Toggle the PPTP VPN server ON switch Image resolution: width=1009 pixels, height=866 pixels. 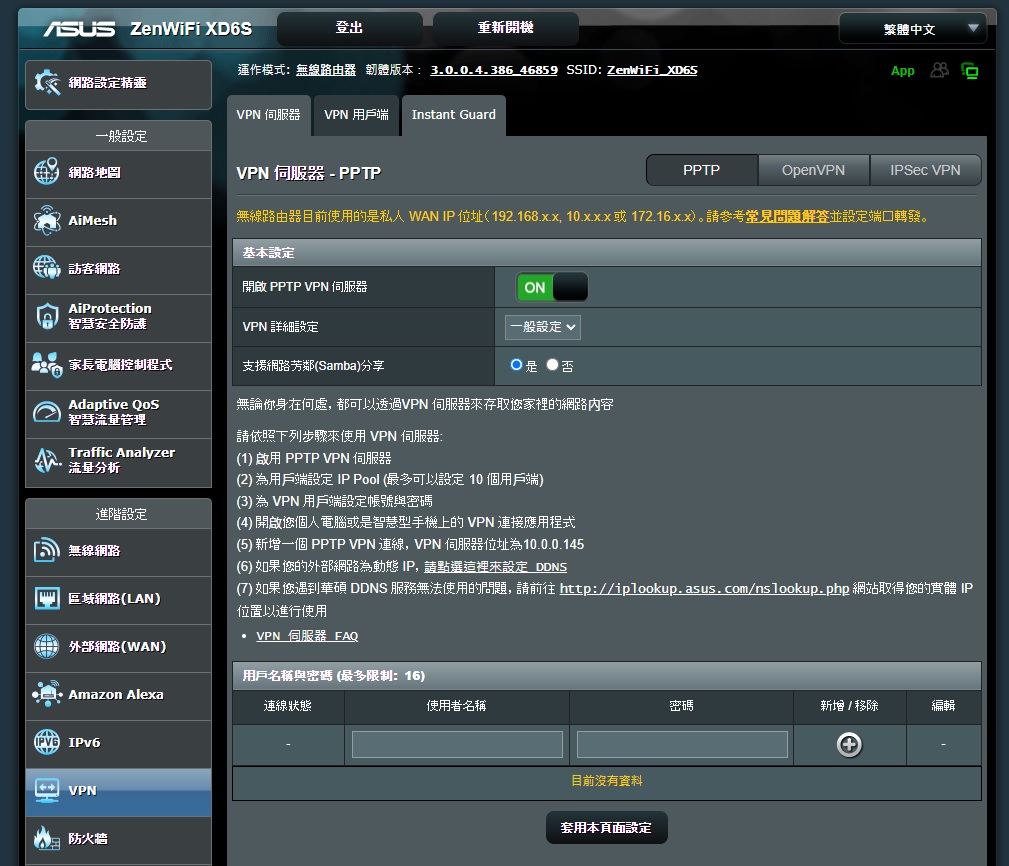pyautogui.click(x=552, y=287)
